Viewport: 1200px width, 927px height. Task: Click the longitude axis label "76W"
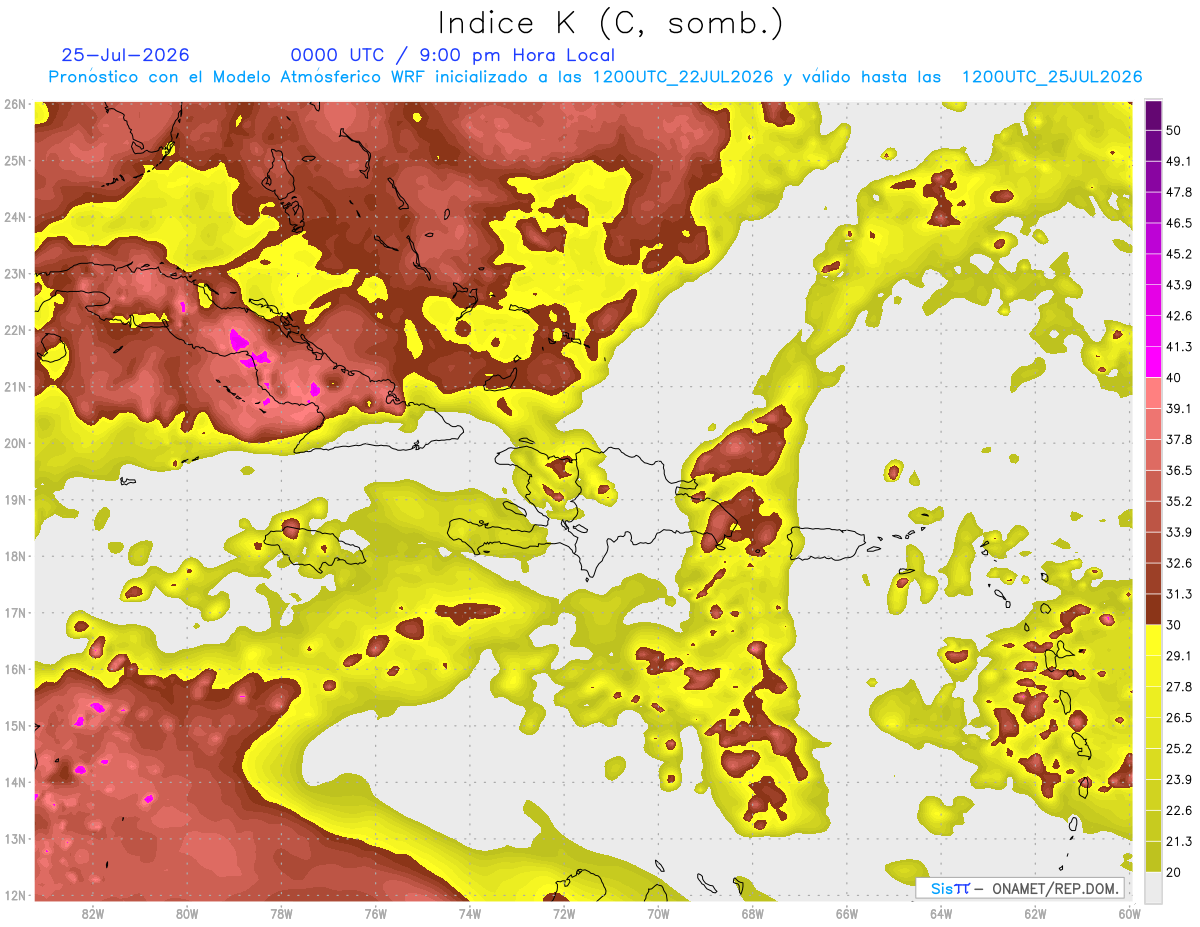coord(375,913)
